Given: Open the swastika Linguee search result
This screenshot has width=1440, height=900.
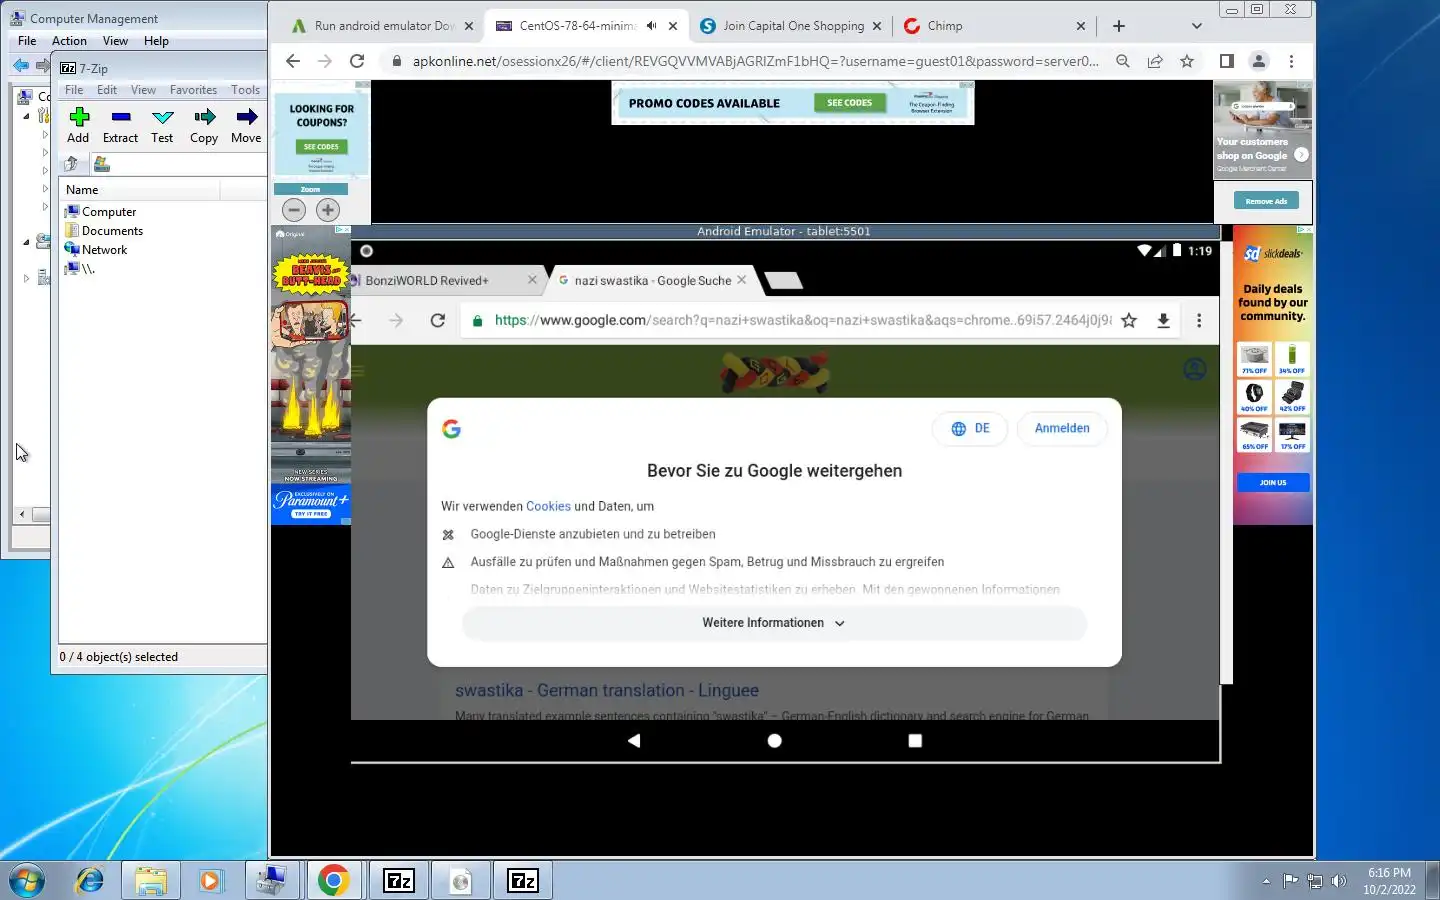Looking at the screenshot, I should (x=606, y=690).
